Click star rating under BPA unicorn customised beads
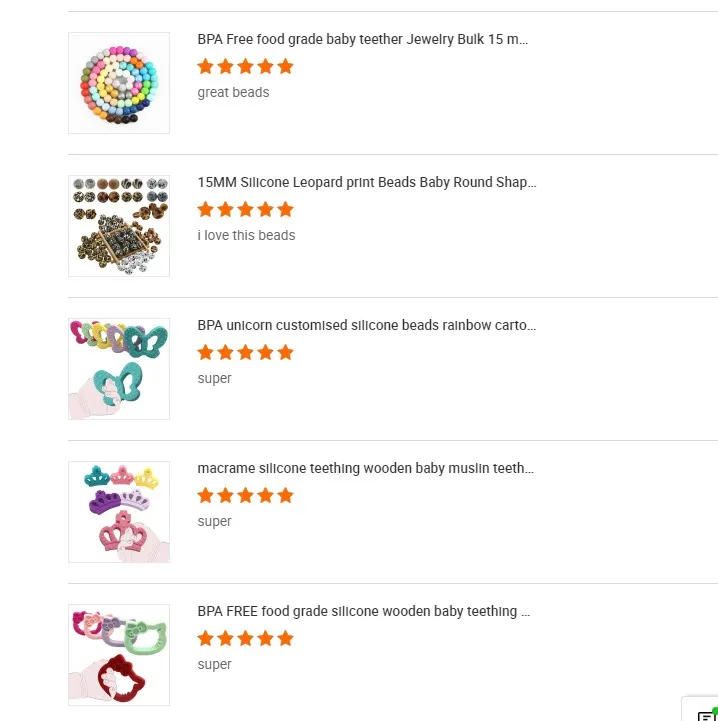Image resolution: width=718 pixels, height=721 pixels. tap(245, 353)
